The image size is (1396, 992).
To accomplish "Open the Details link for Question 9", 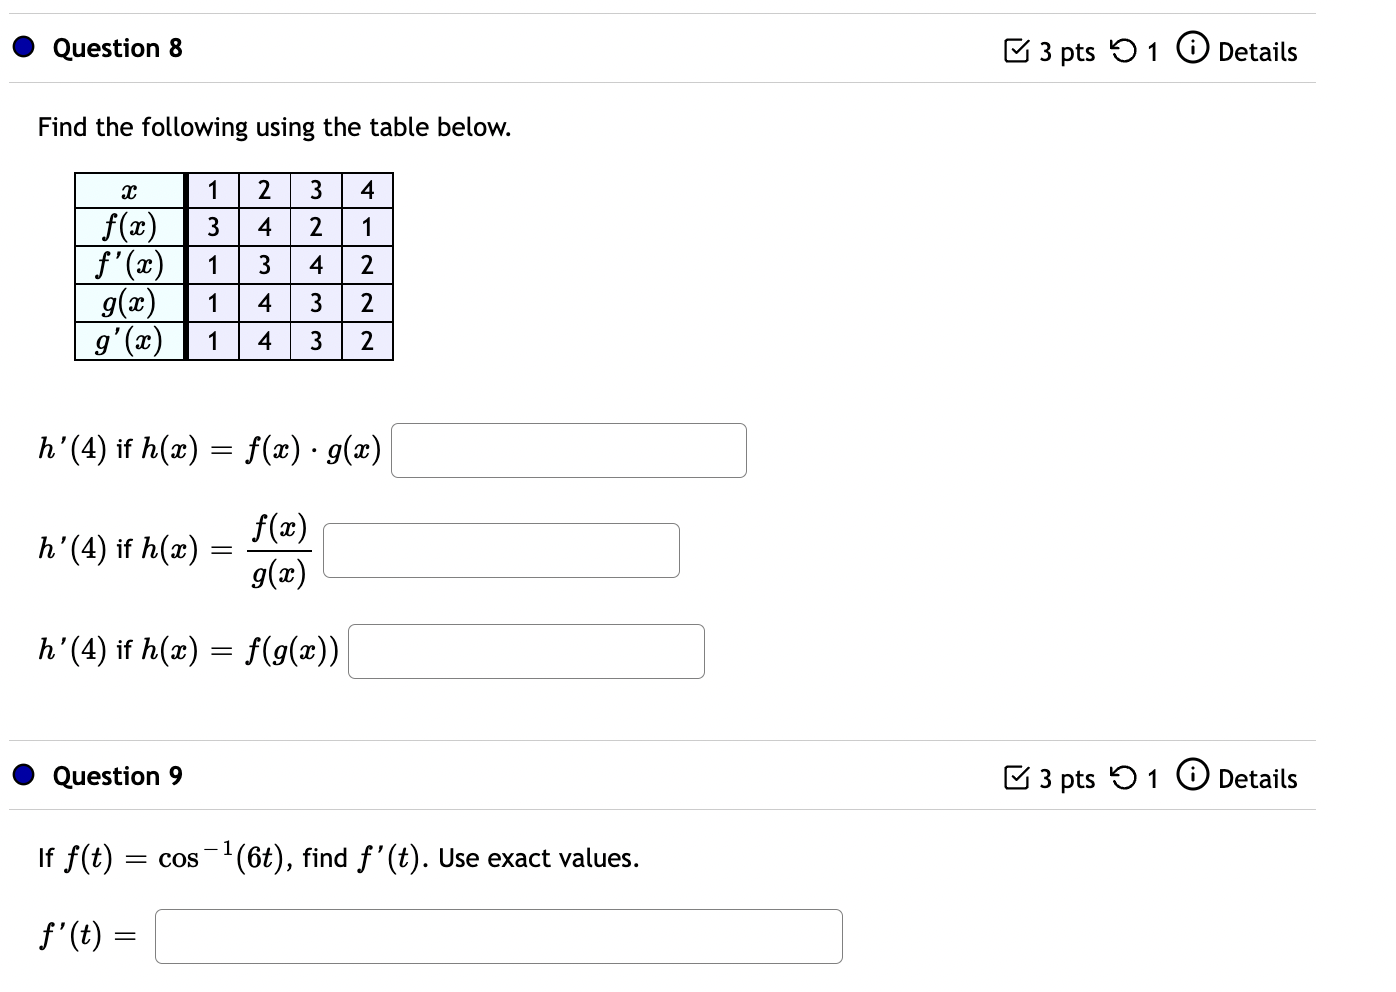I will [x=1258, y=779].
